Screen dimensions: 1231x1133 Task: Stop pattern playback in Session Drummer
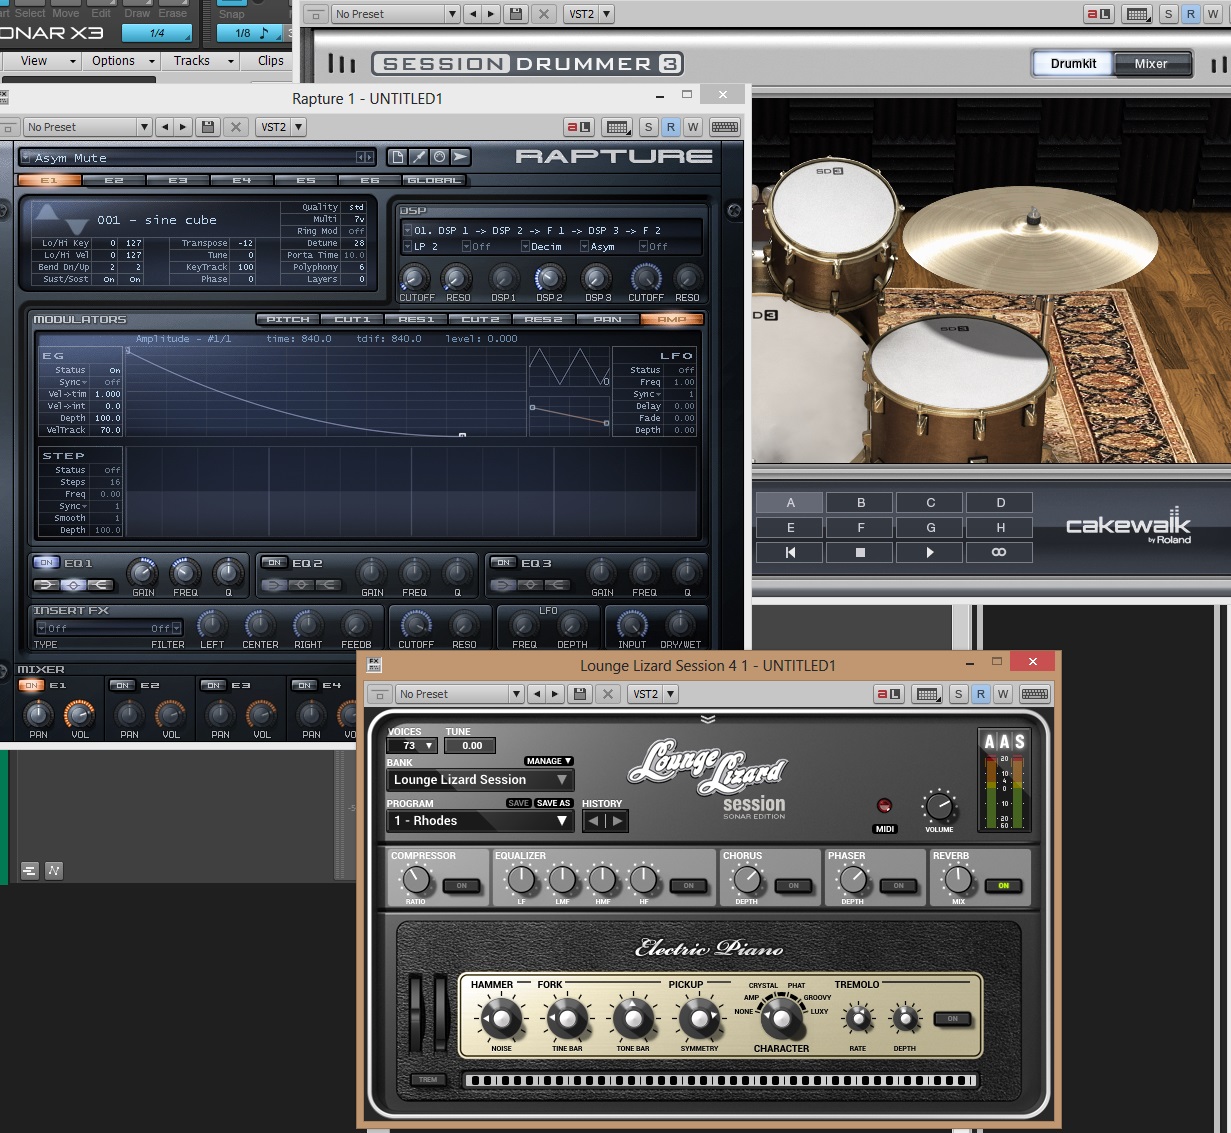860,552
